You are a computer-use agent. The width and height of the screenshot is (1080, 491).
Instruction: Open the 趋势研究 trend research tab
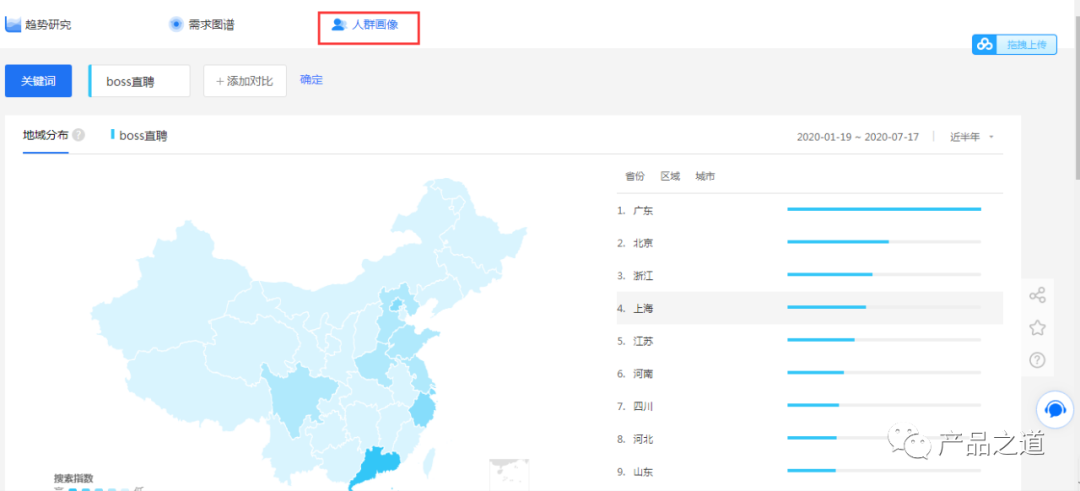click(39, 25)
